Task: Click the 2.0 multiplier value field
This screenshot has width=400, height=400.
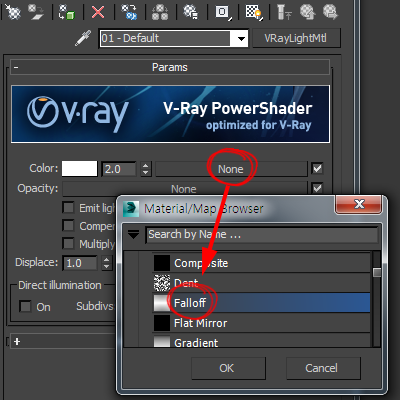Action: (x=119, y=169)
